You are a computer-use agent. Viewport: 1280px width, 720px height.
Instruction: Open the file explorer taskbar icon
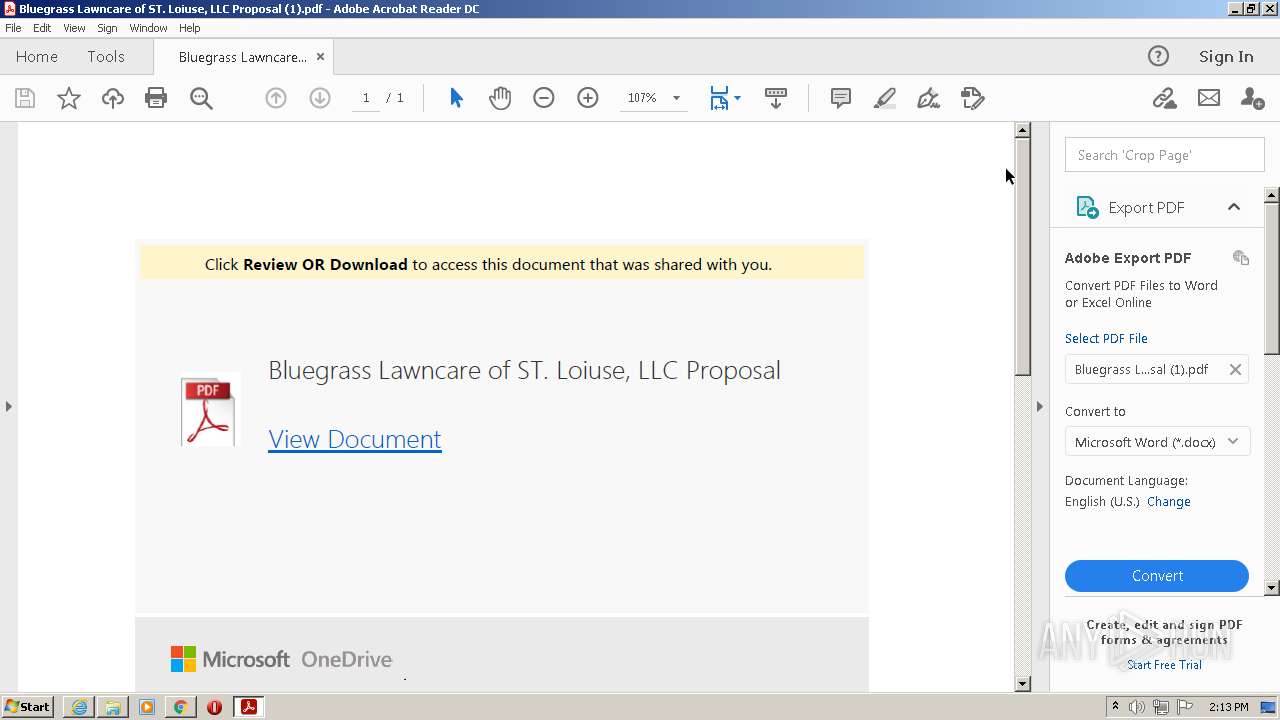click(113, 707)
